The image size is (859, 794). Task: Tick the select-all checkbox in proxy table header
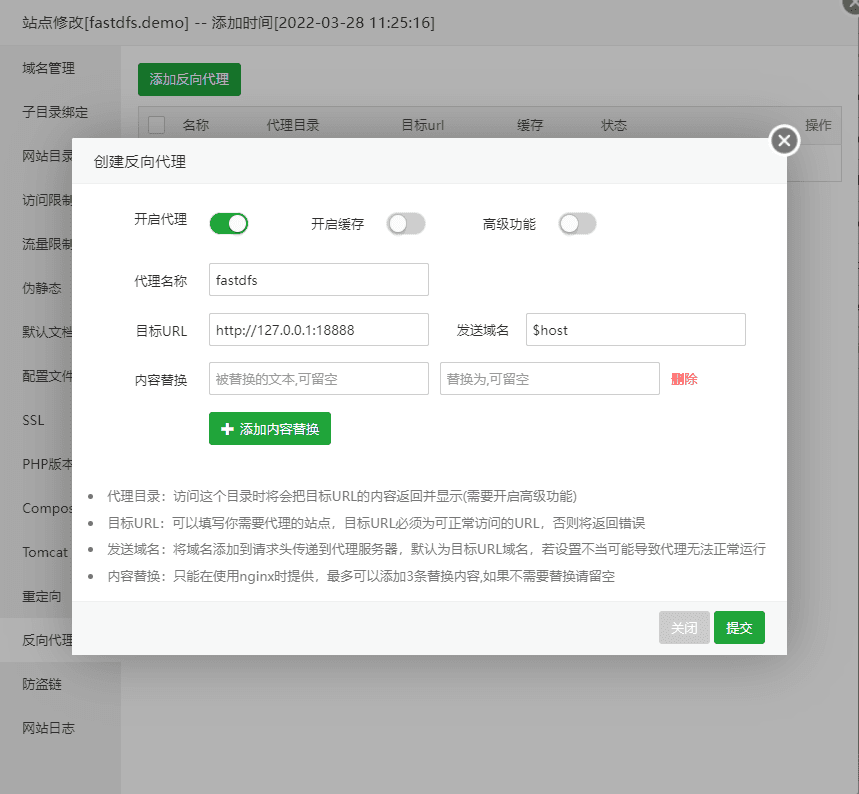click(x=157, y=125)
